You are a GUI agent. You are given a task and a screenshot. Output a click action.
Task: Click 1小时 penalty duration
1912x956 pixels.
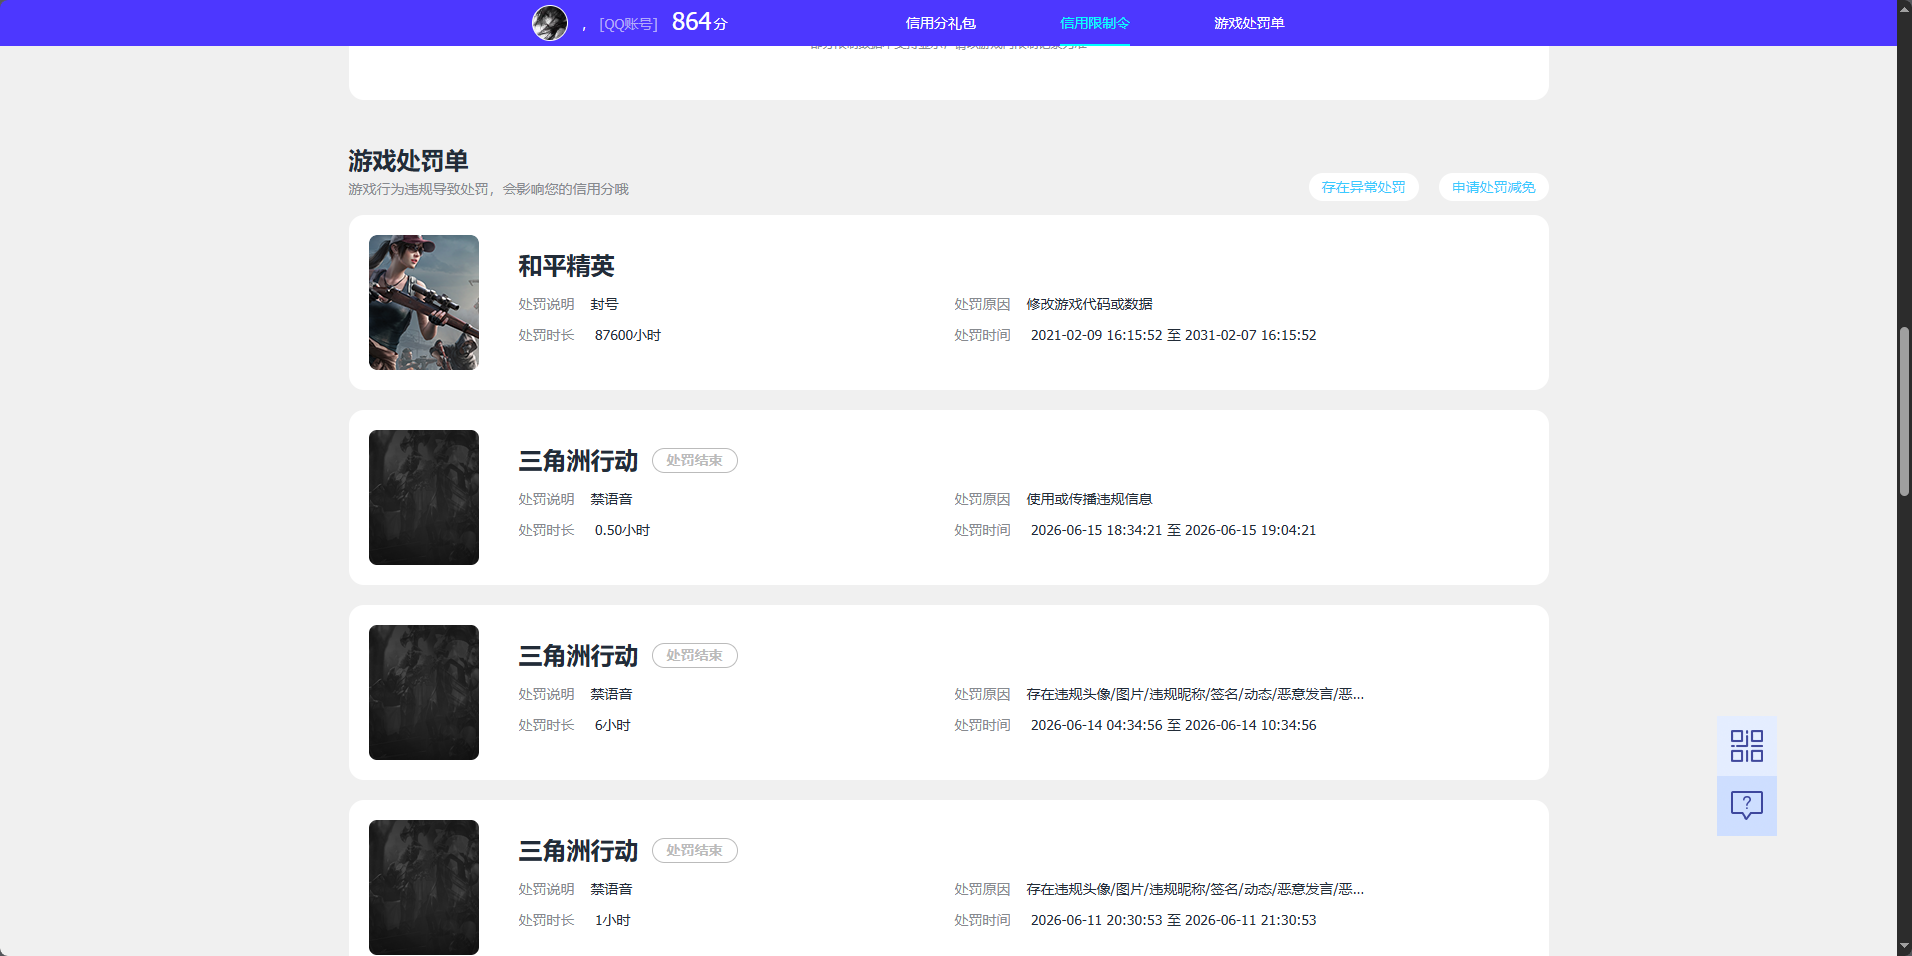pyautogui.click(x=612, y=920)
